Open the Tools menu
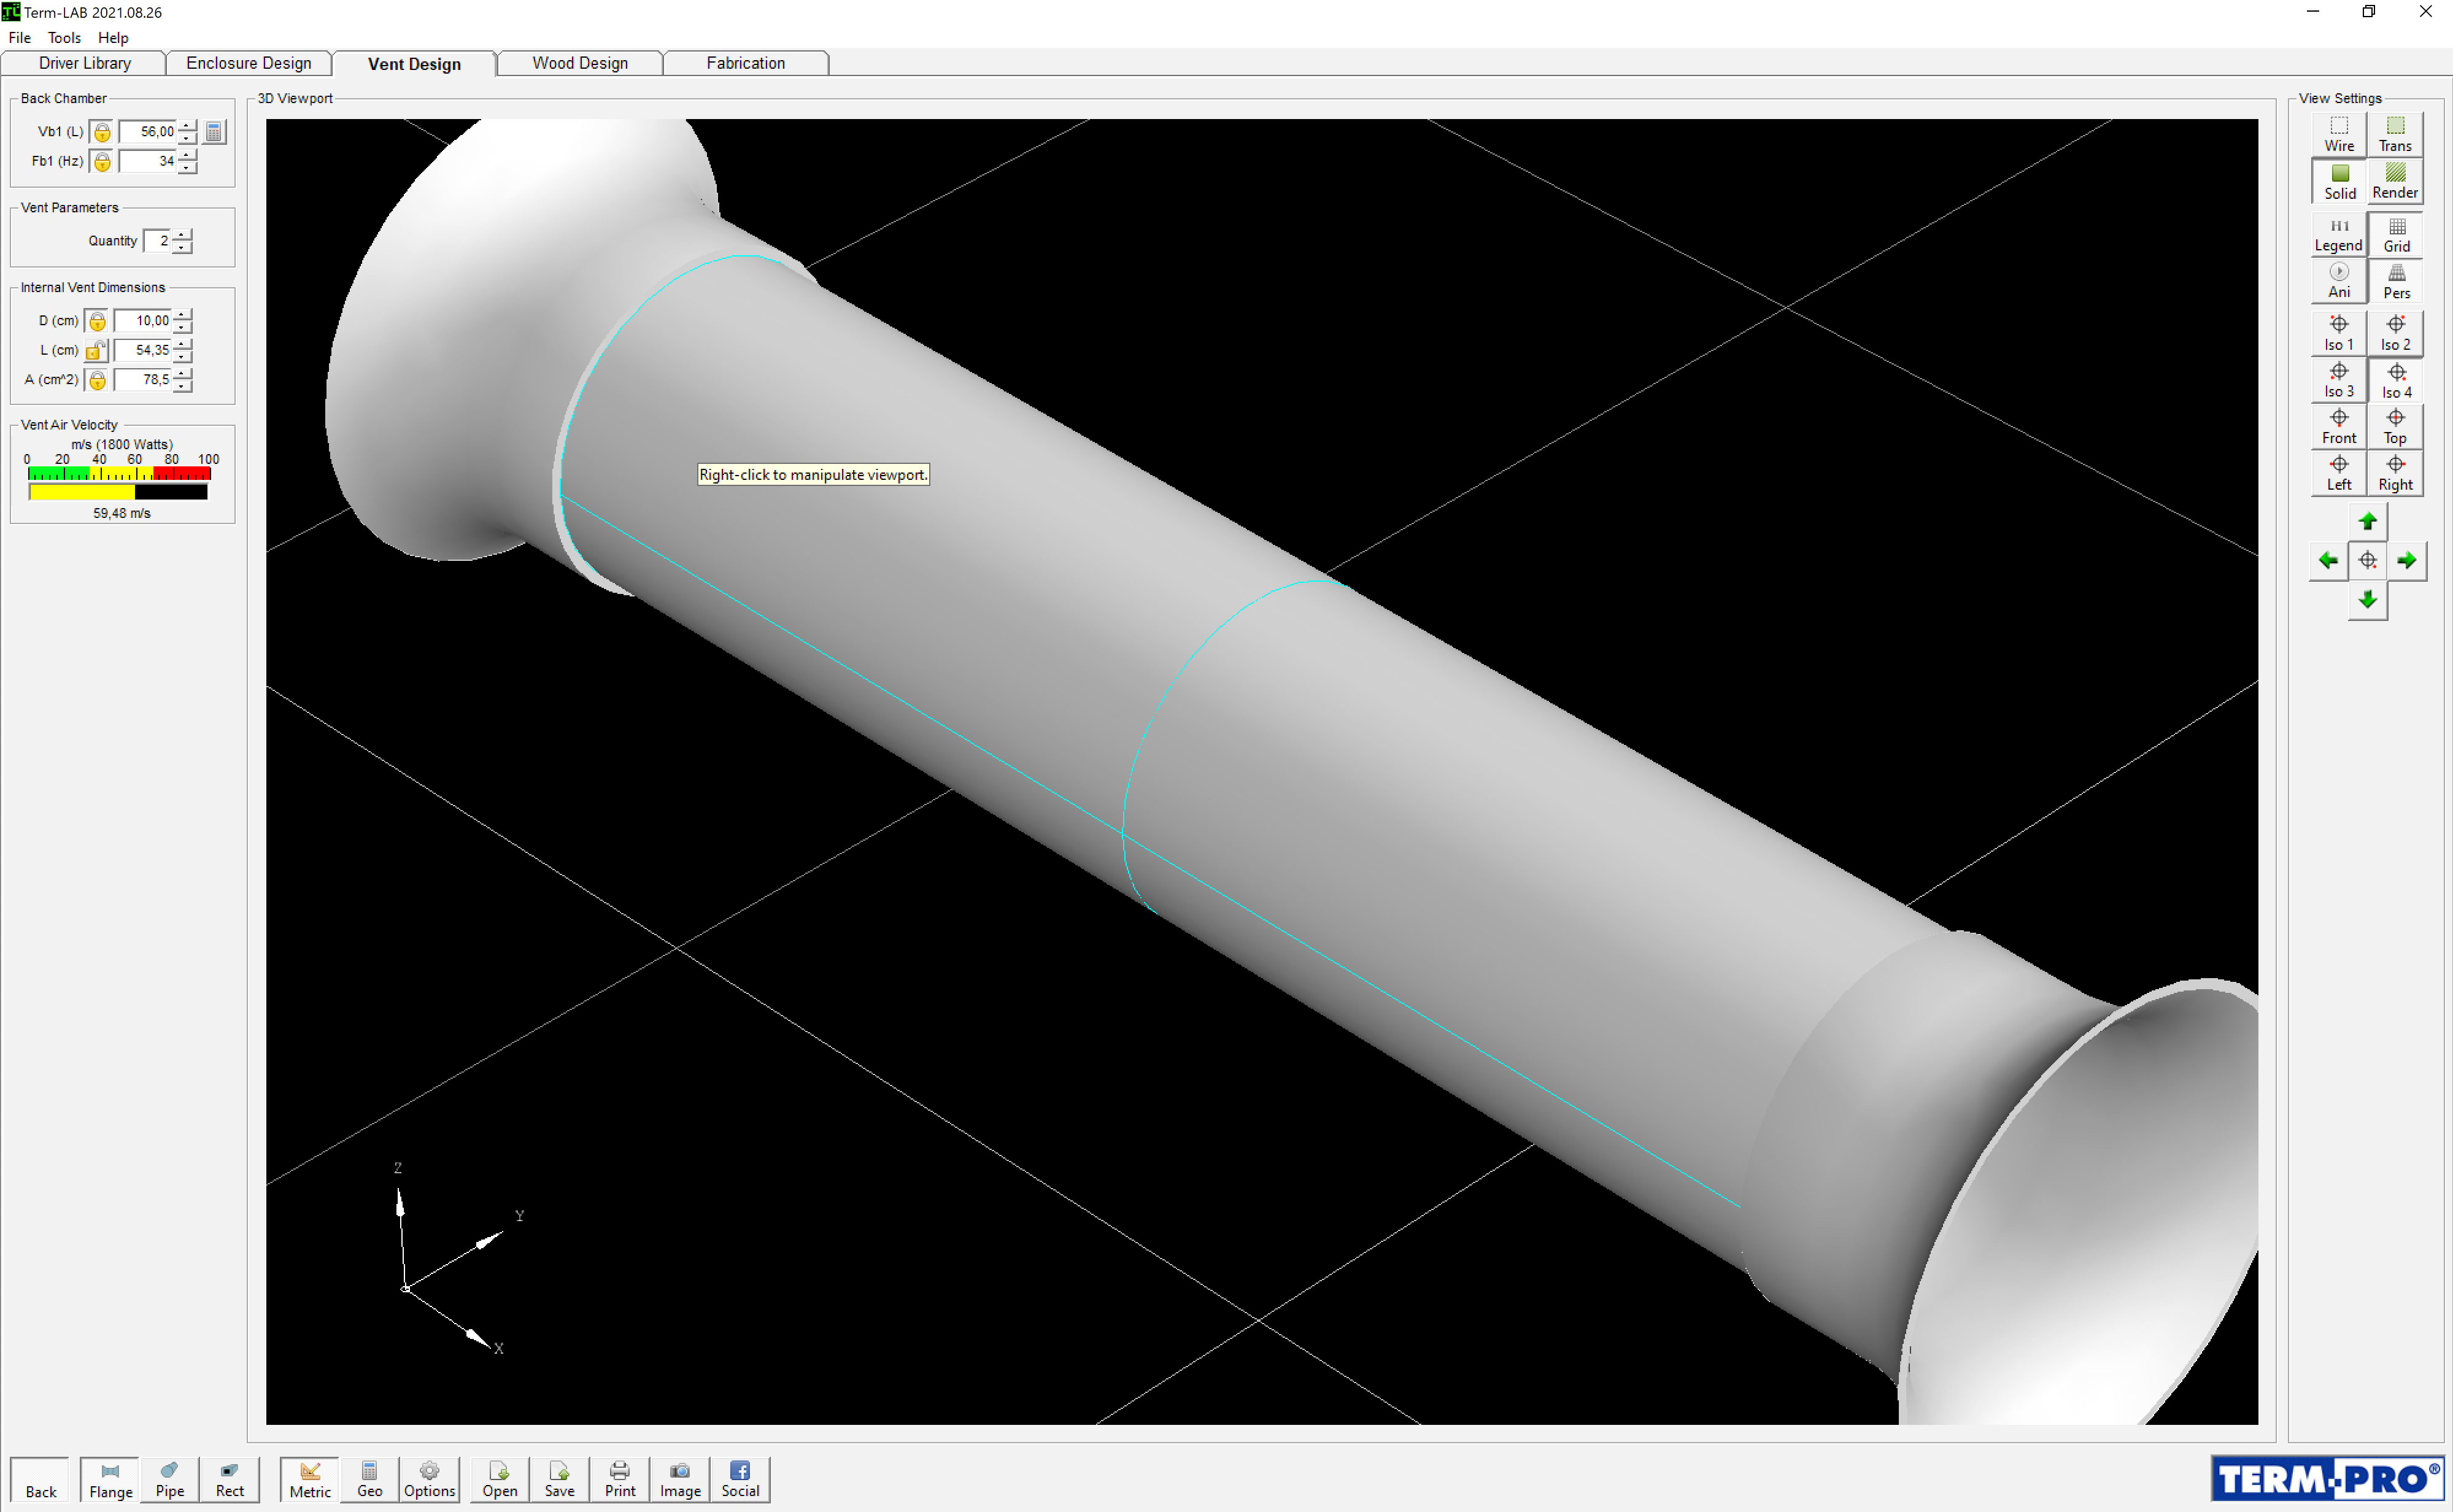Screen dimensions: 2453x1512 pyautogui.click(x=64, y=38)
